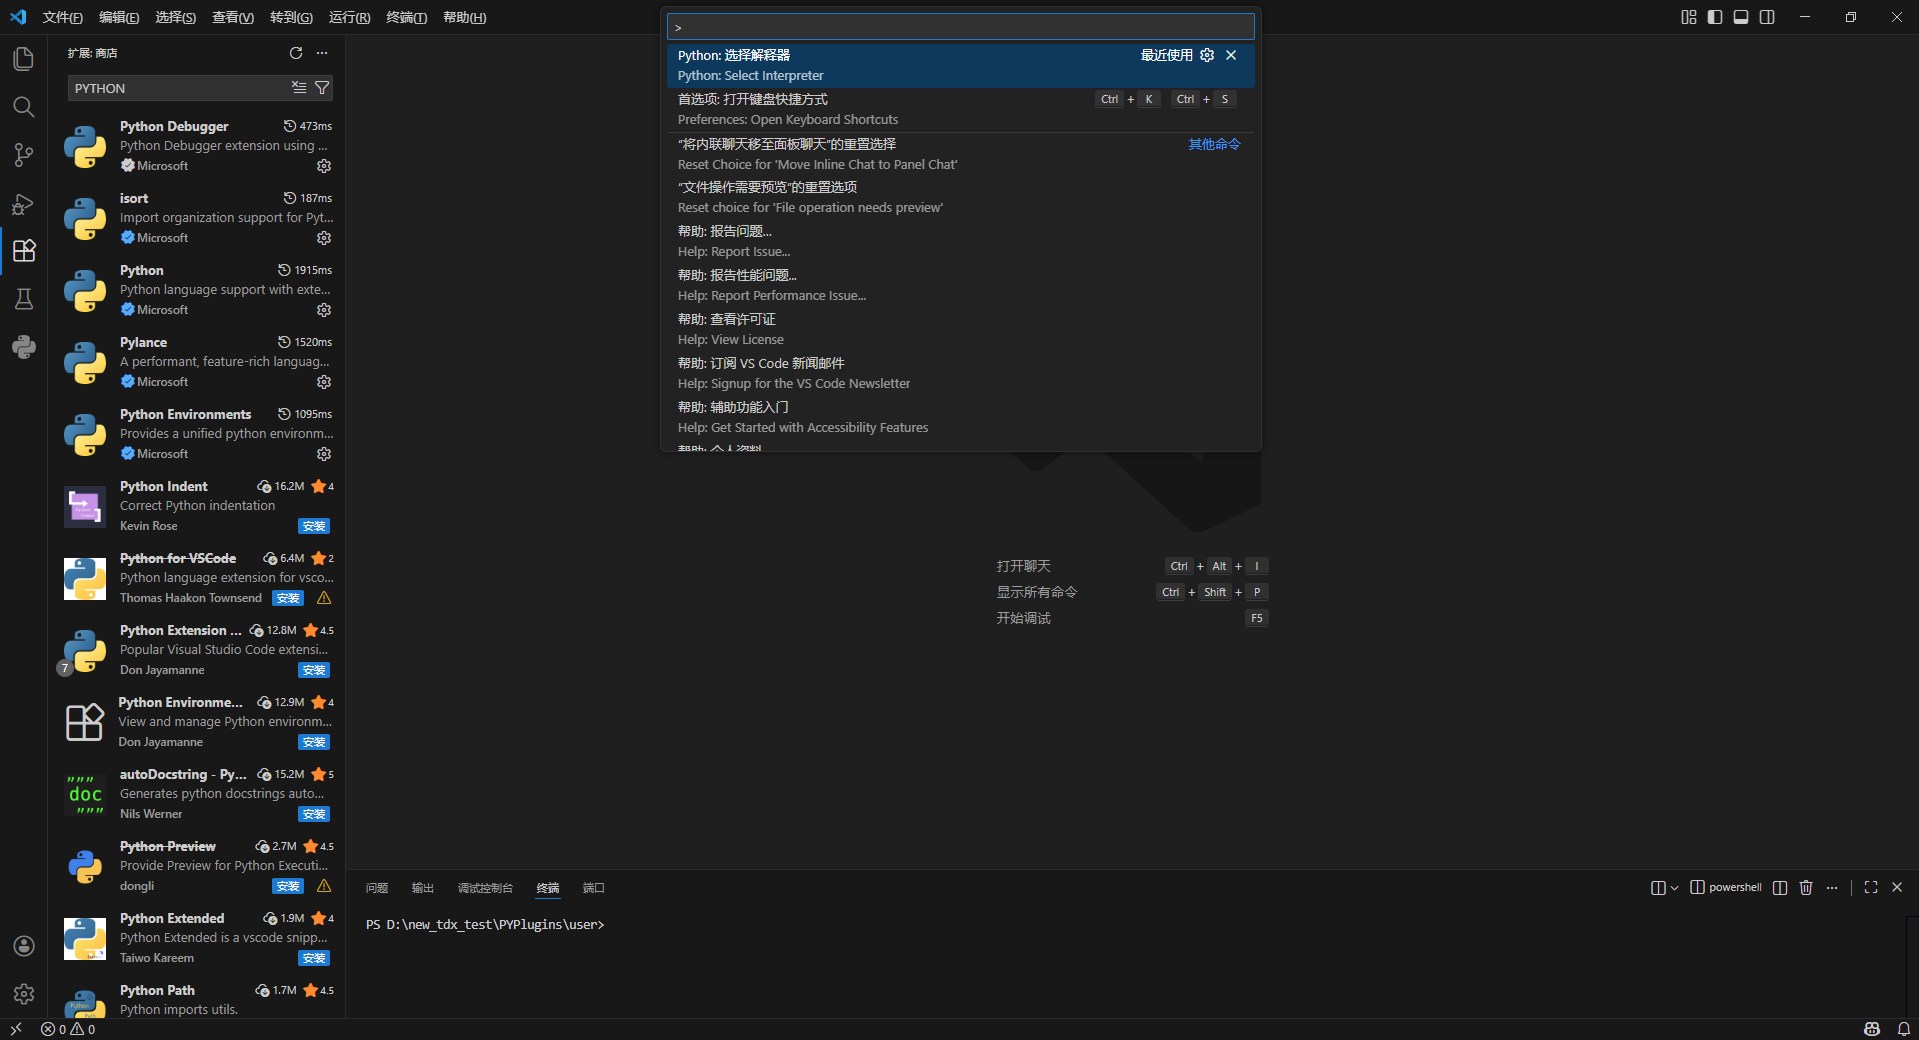Install the Python Indent extension
1919x1040 pixels.
click(314, 526)
